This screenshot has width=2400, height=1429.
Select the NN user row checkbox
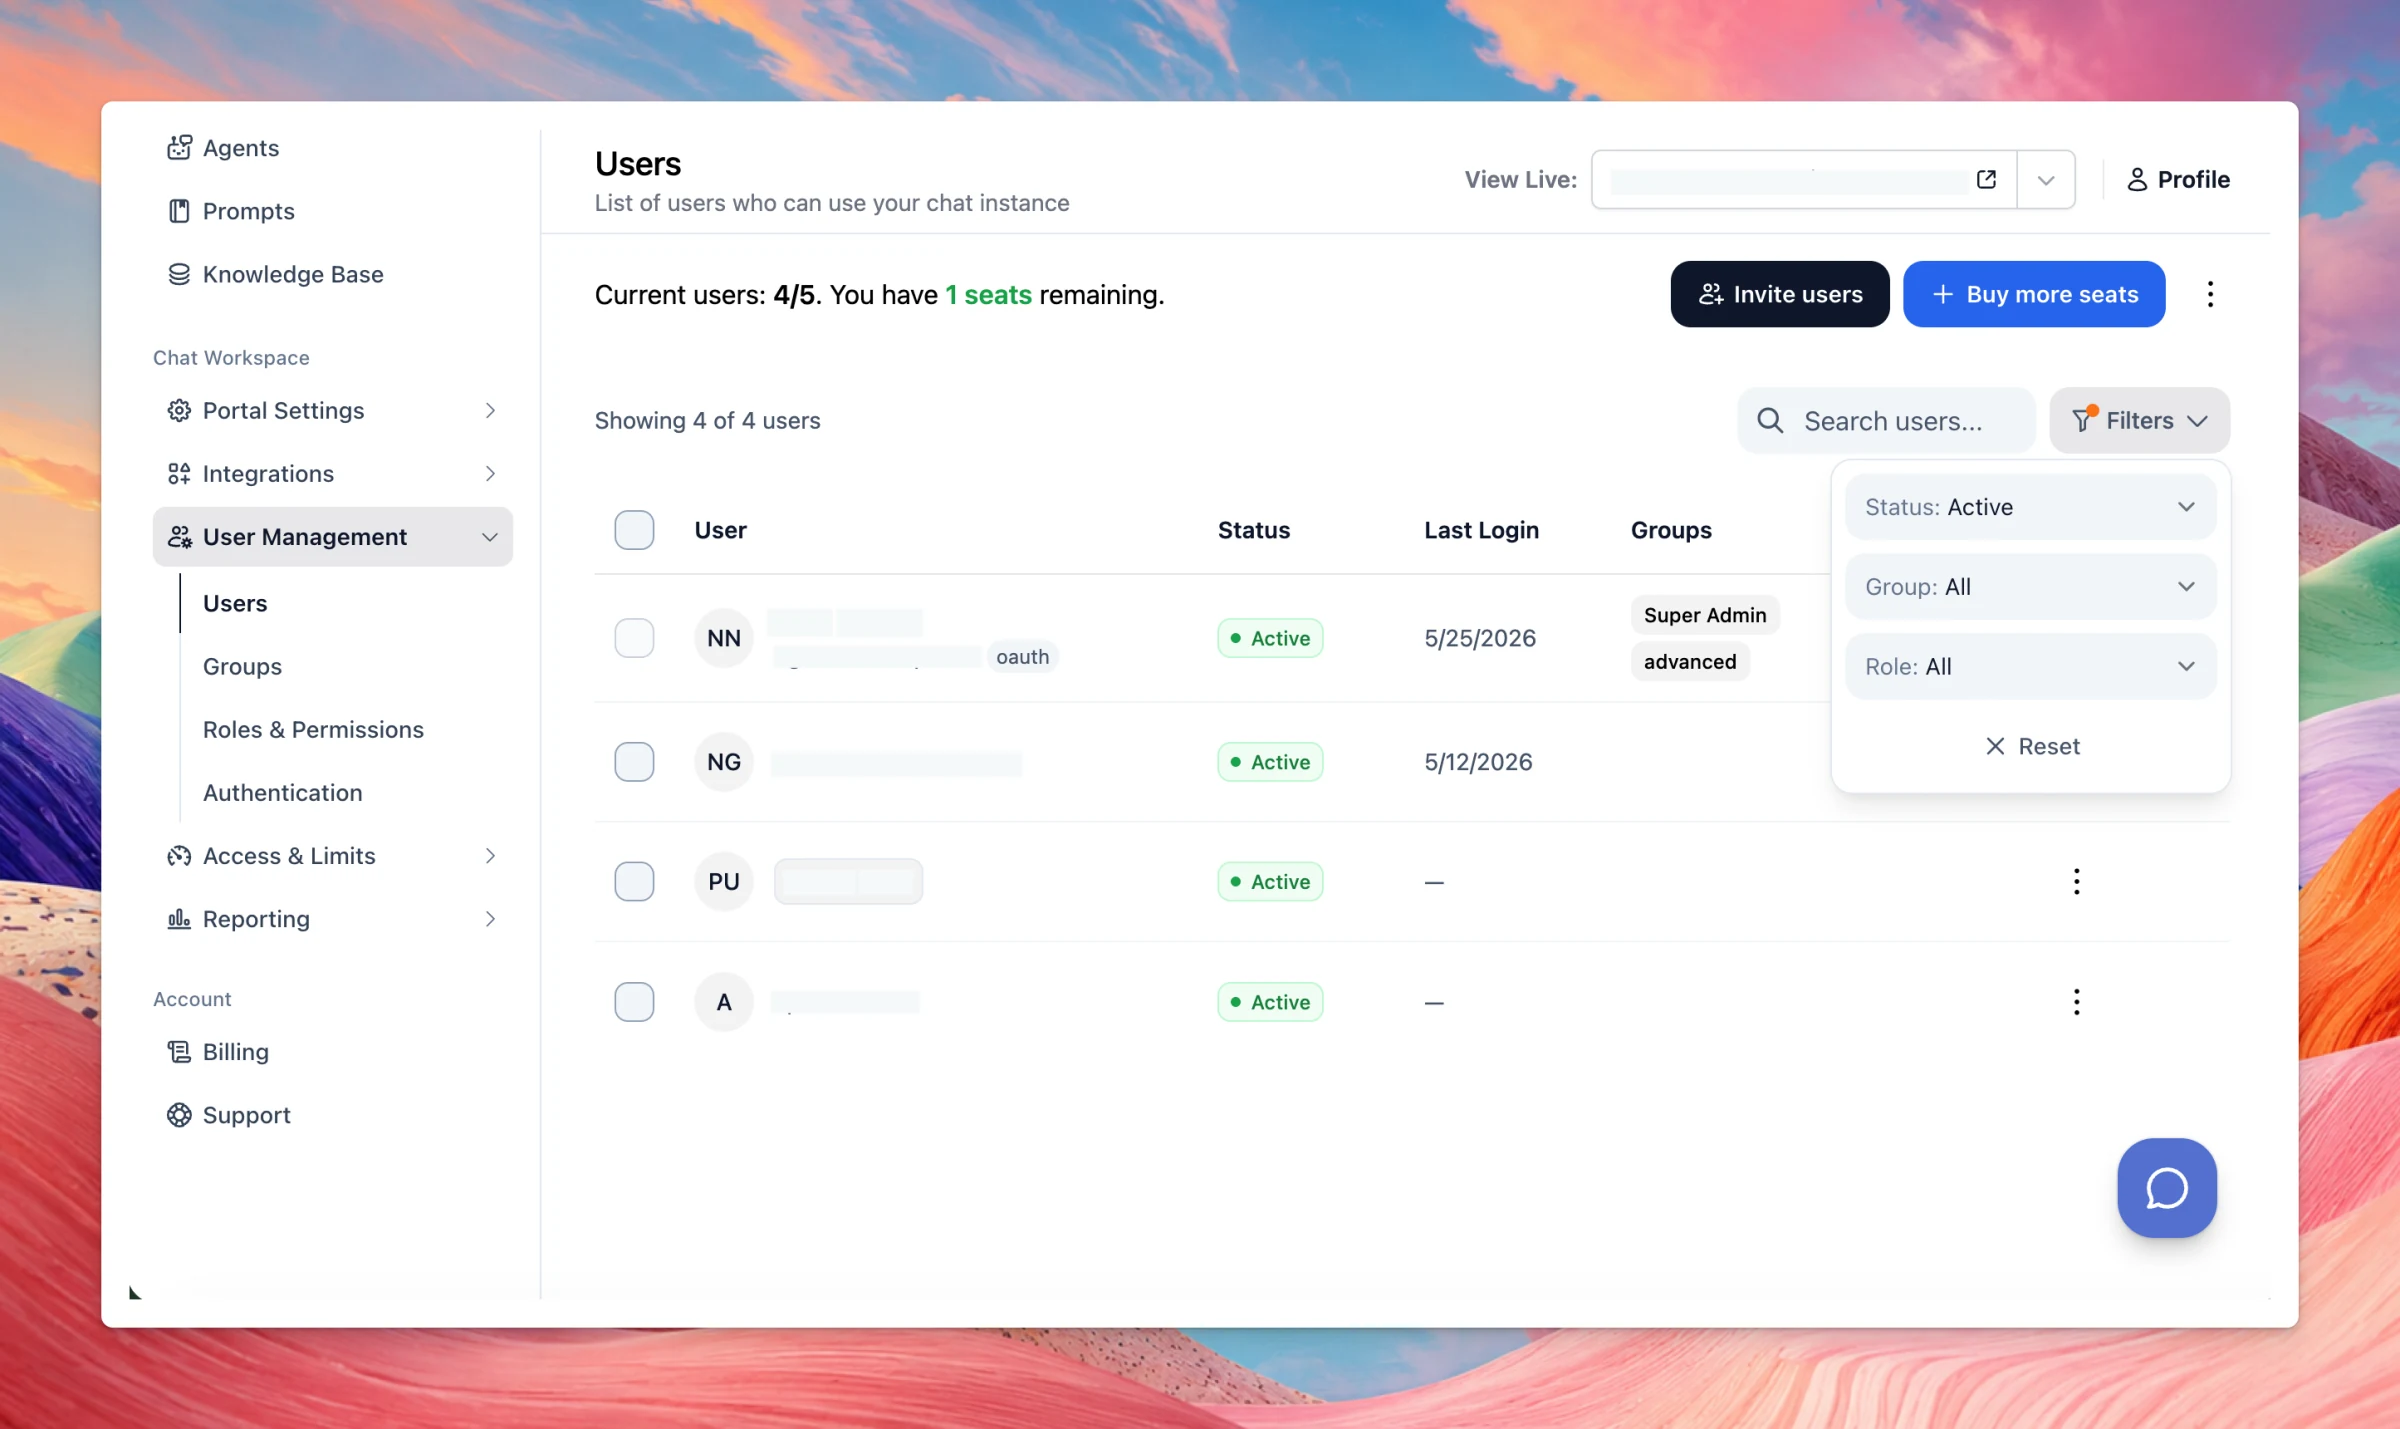pos(634,638)
